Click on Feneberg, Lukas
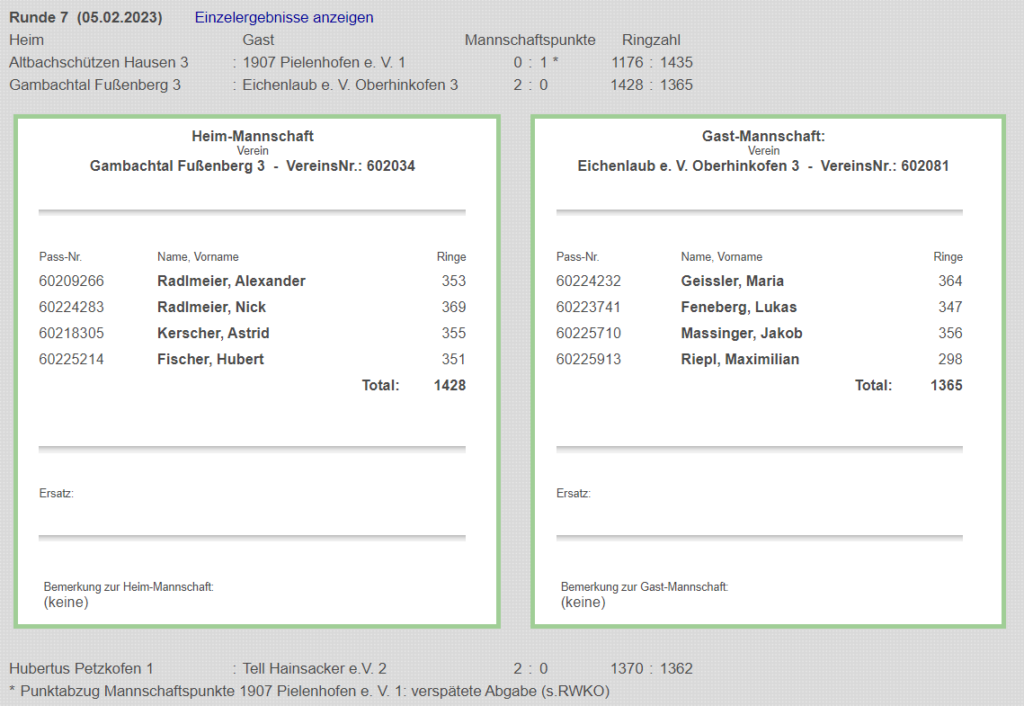 tap(738, 307)
